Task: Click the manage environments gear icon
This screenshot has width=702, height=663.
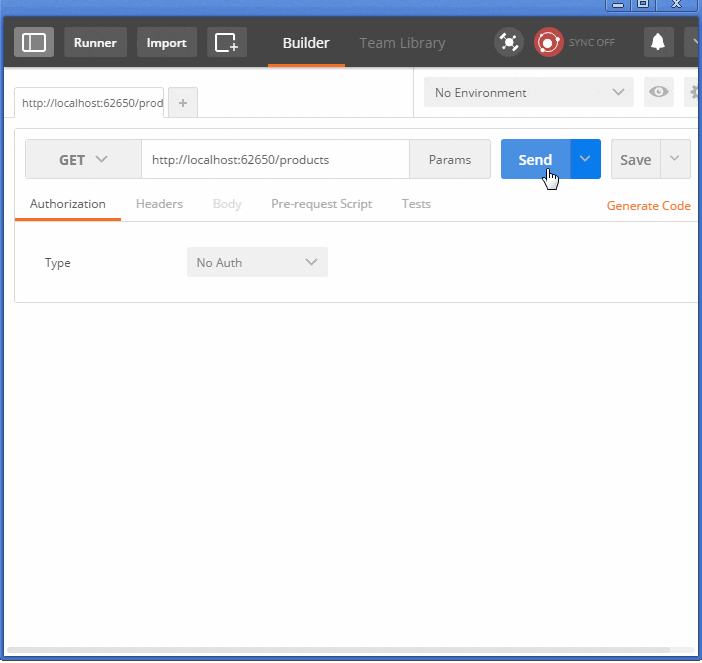Action: (693, 92)
